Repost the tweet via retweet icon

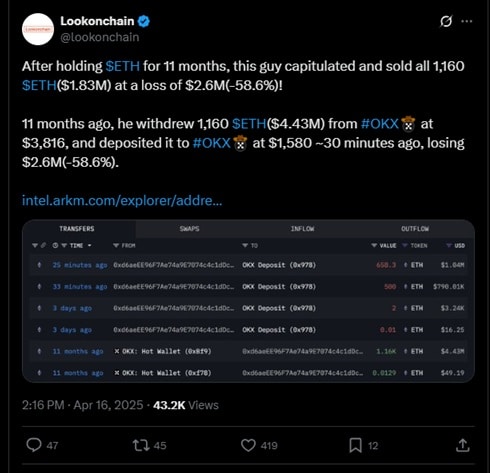(x=141, y=445)
